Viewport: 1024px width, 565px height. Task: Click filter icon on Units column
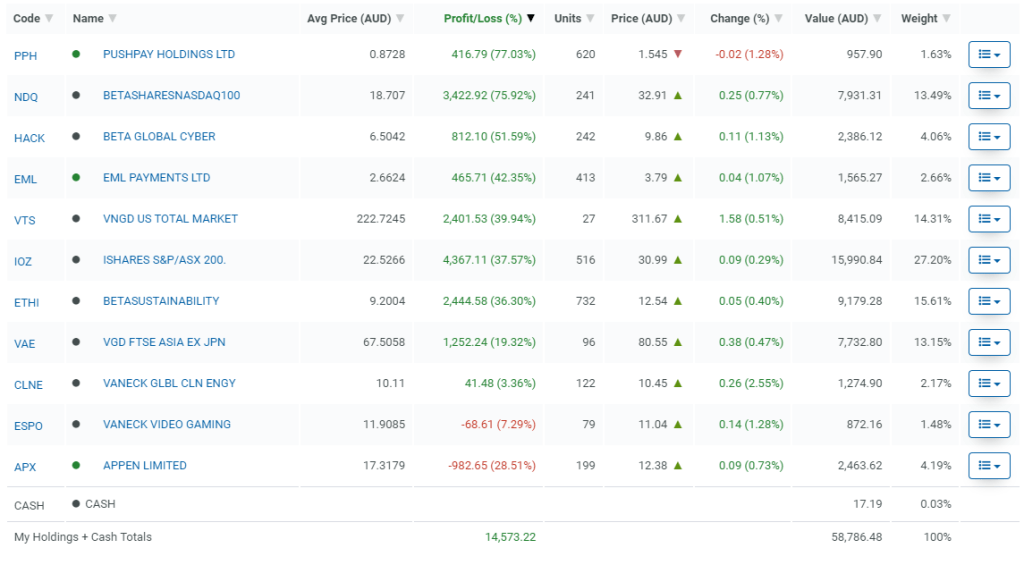[x=590, y=19]
